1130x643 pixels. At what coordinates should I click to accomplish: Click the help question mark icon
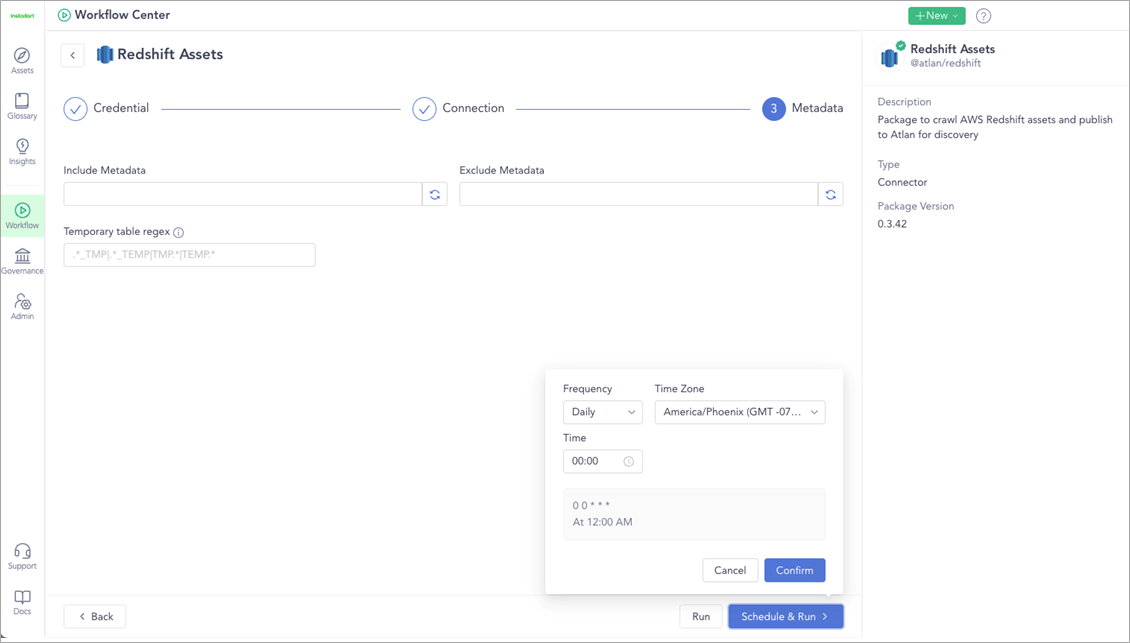click(983, 16)
